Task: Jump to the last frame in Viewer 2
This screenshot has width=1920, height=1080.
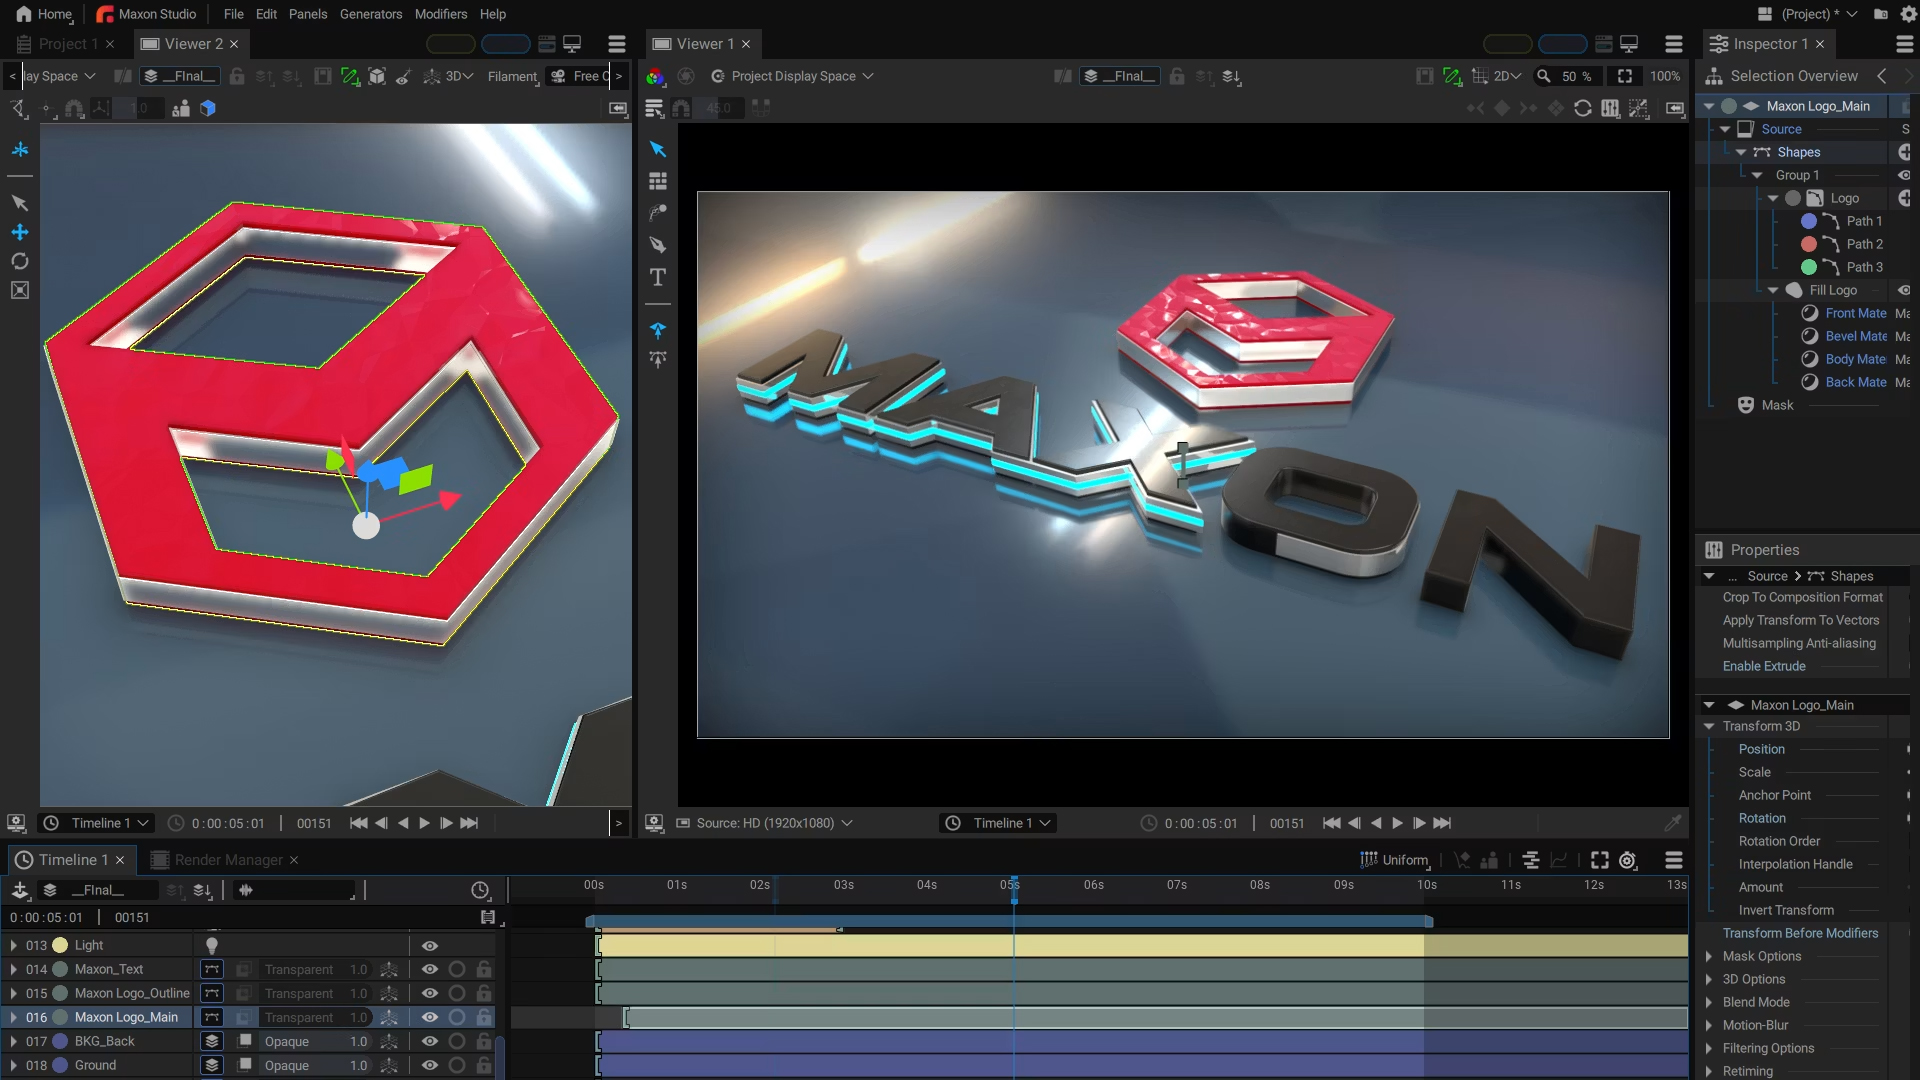Action: coord(469,823)
